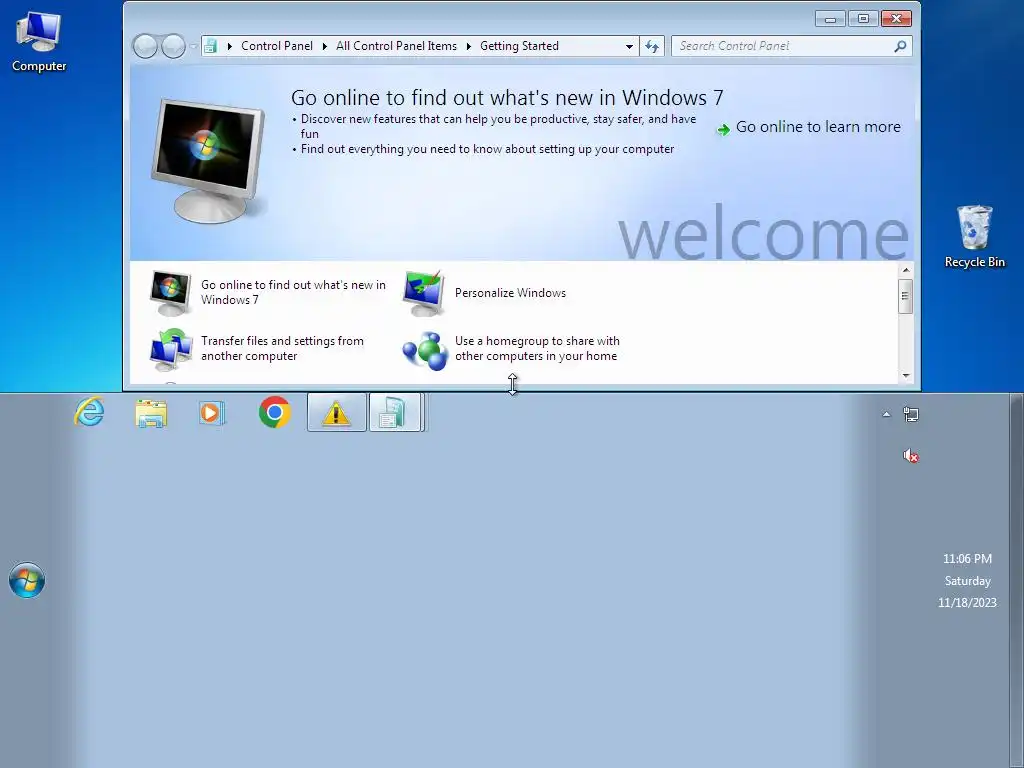Close the Getting Started window
Viewport: 1024px width, 768px height.
pyautogui.click(x=896, y=19)
